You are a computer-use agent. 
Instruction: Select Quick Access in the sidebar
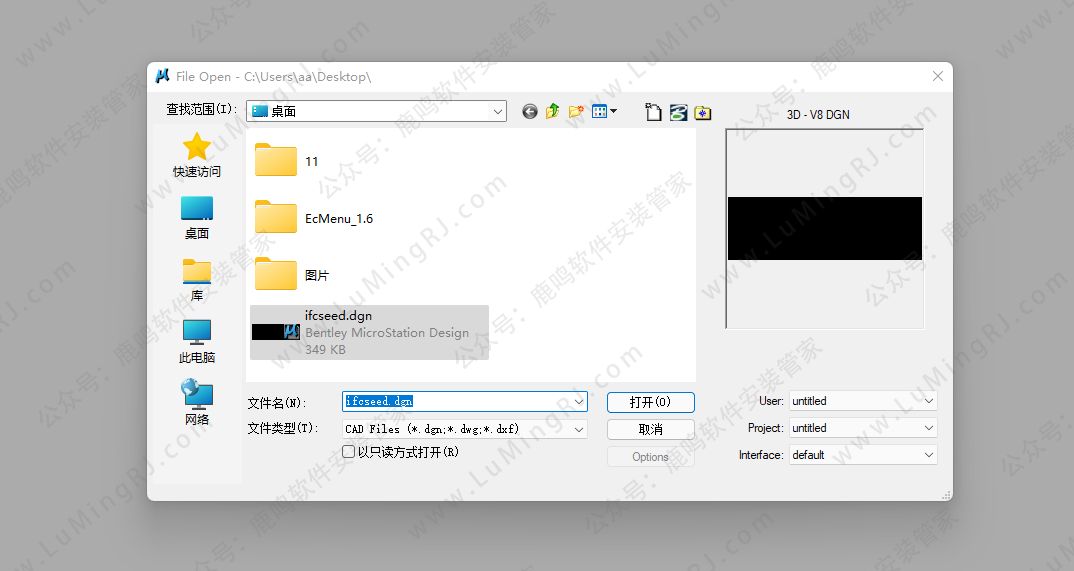point(197,156)
